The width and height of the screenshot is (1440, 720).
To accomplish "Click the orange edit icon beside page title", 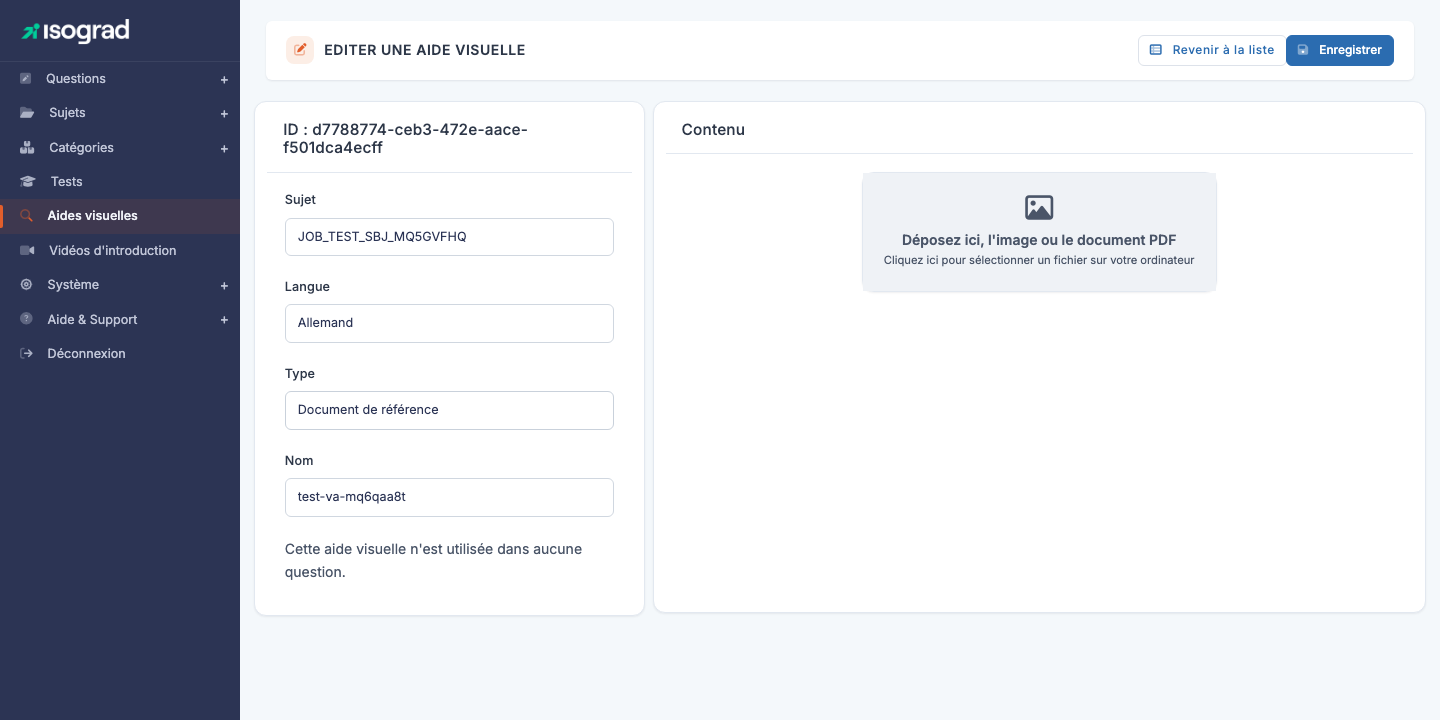I will (x=300, y=50).
